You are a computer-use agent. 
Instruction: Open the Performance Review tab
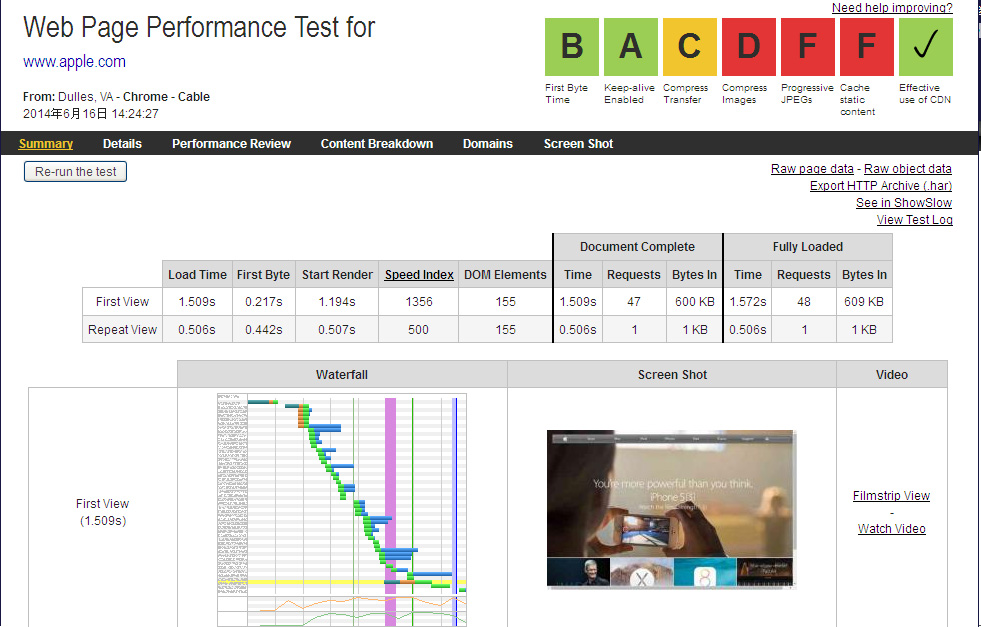pyautogui.click(x=231, y=143)
